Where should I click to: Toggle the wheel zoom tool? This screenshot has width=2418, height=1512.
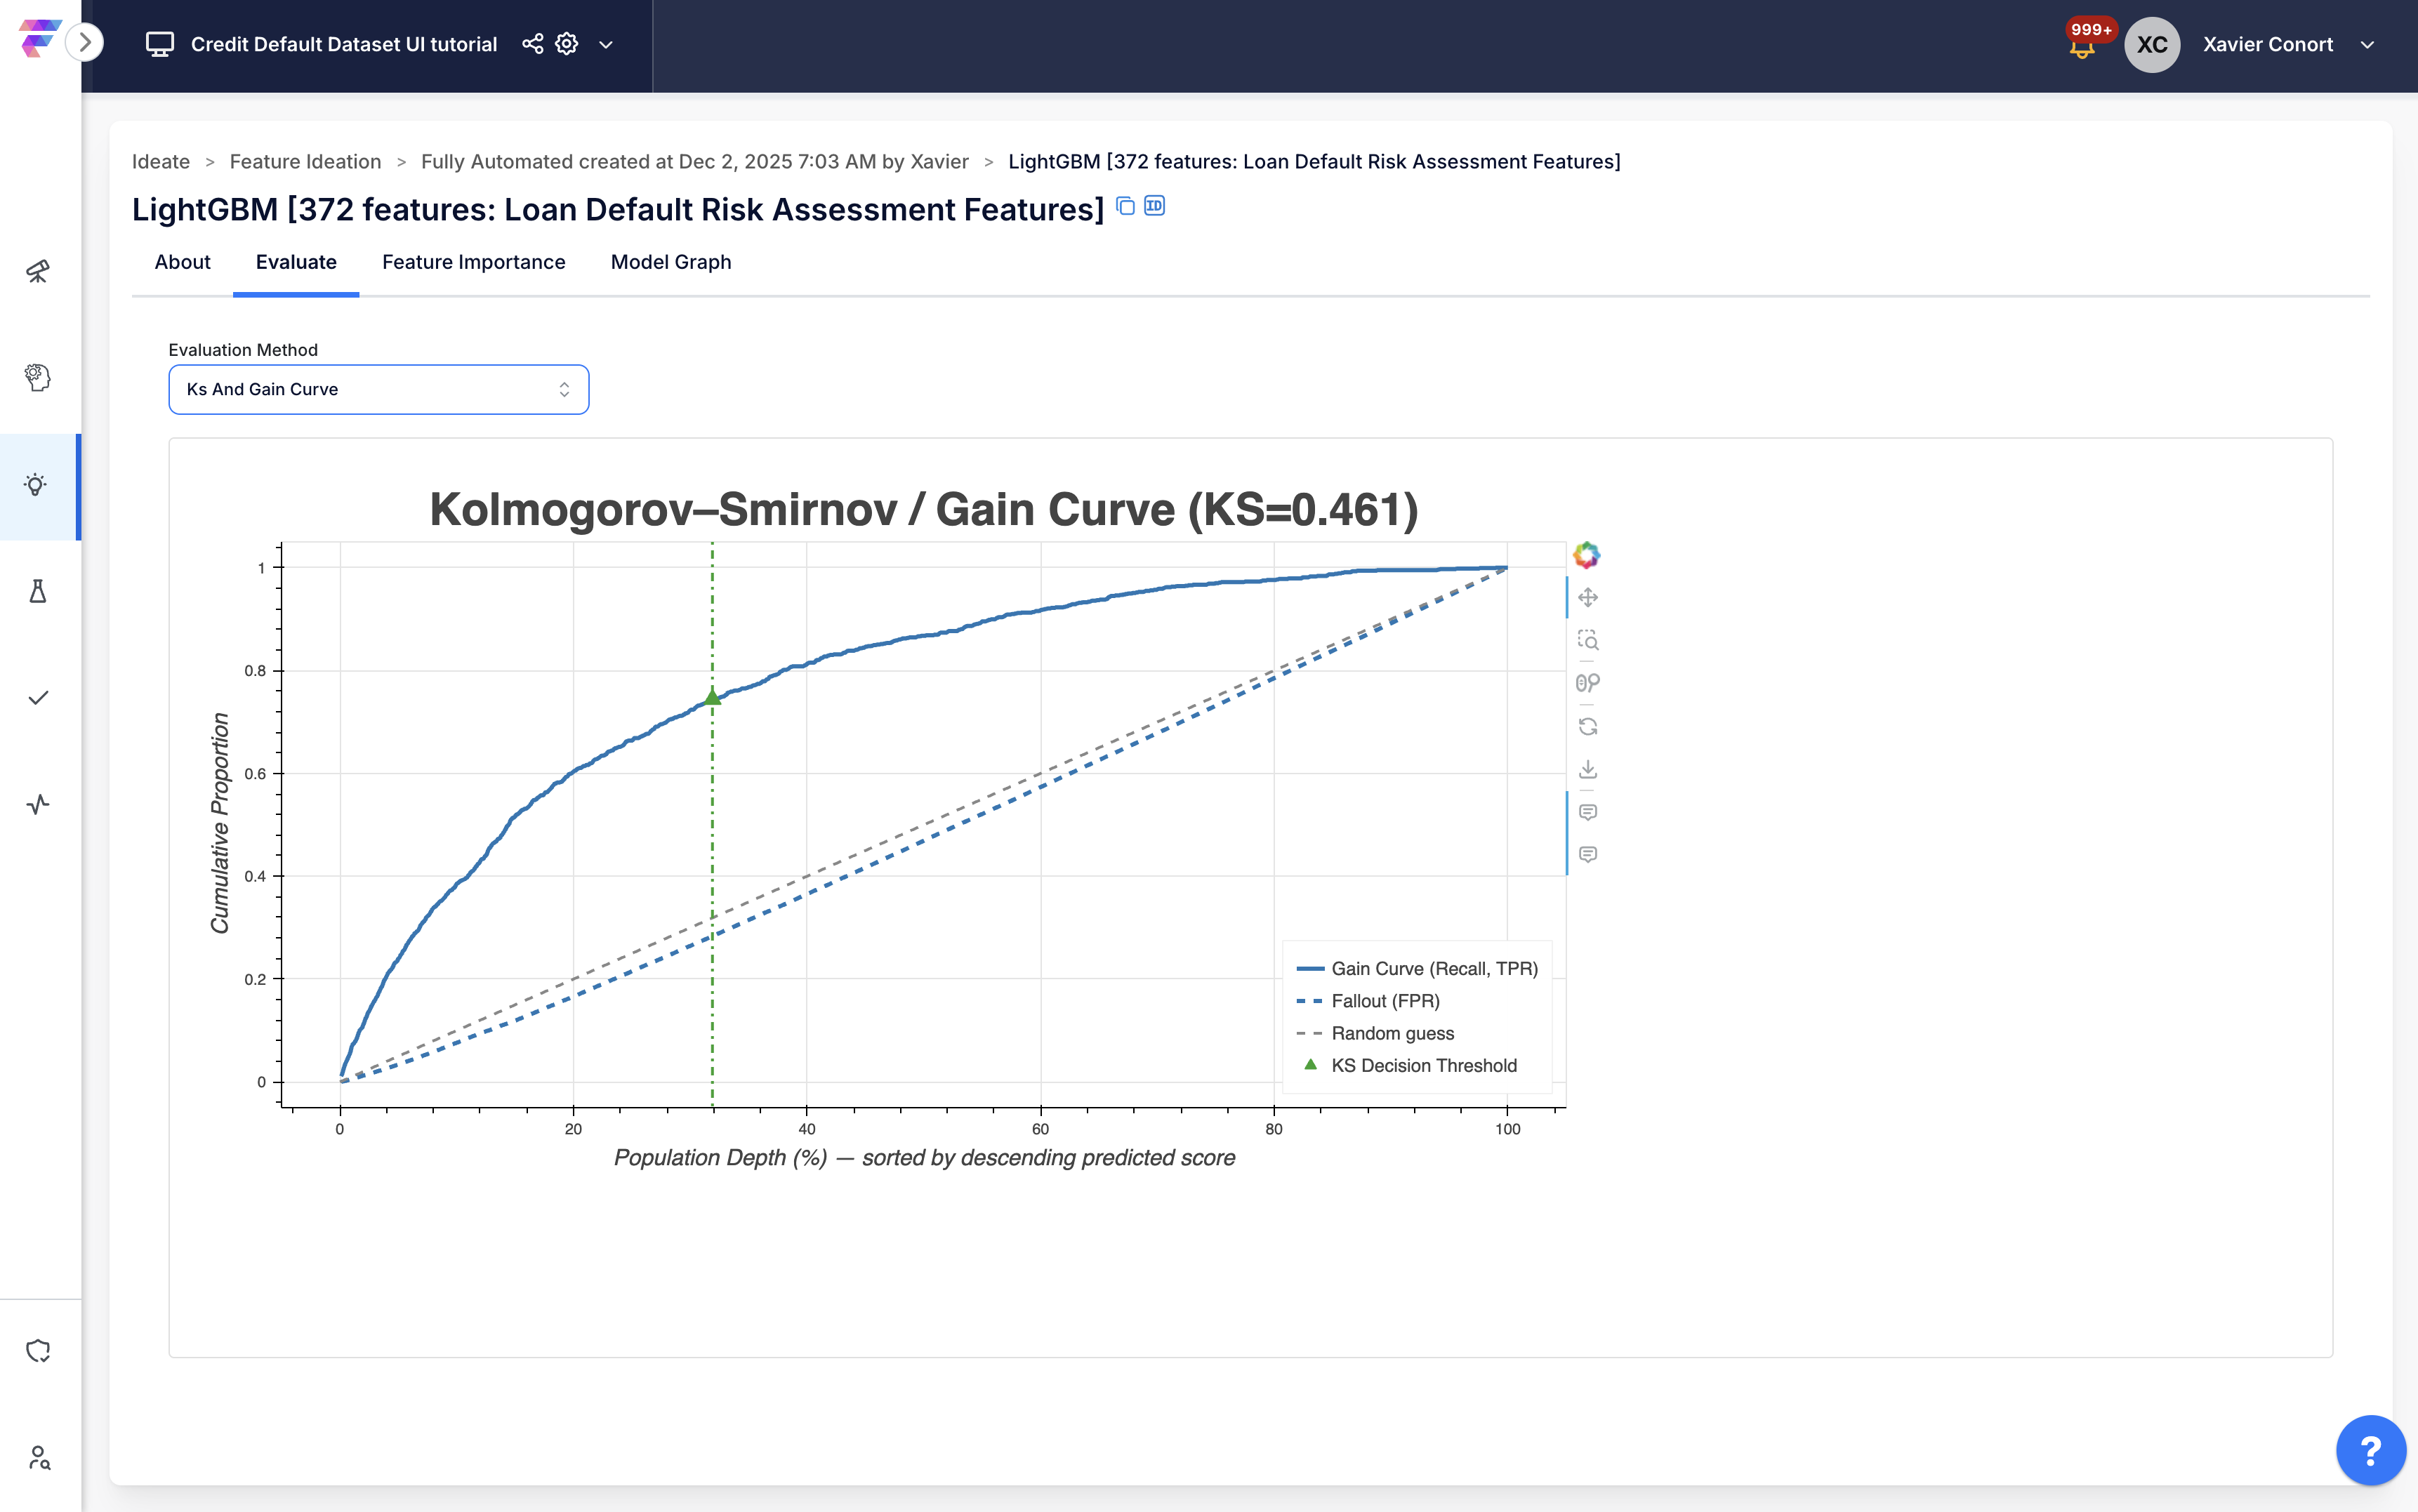[1587, 683]
